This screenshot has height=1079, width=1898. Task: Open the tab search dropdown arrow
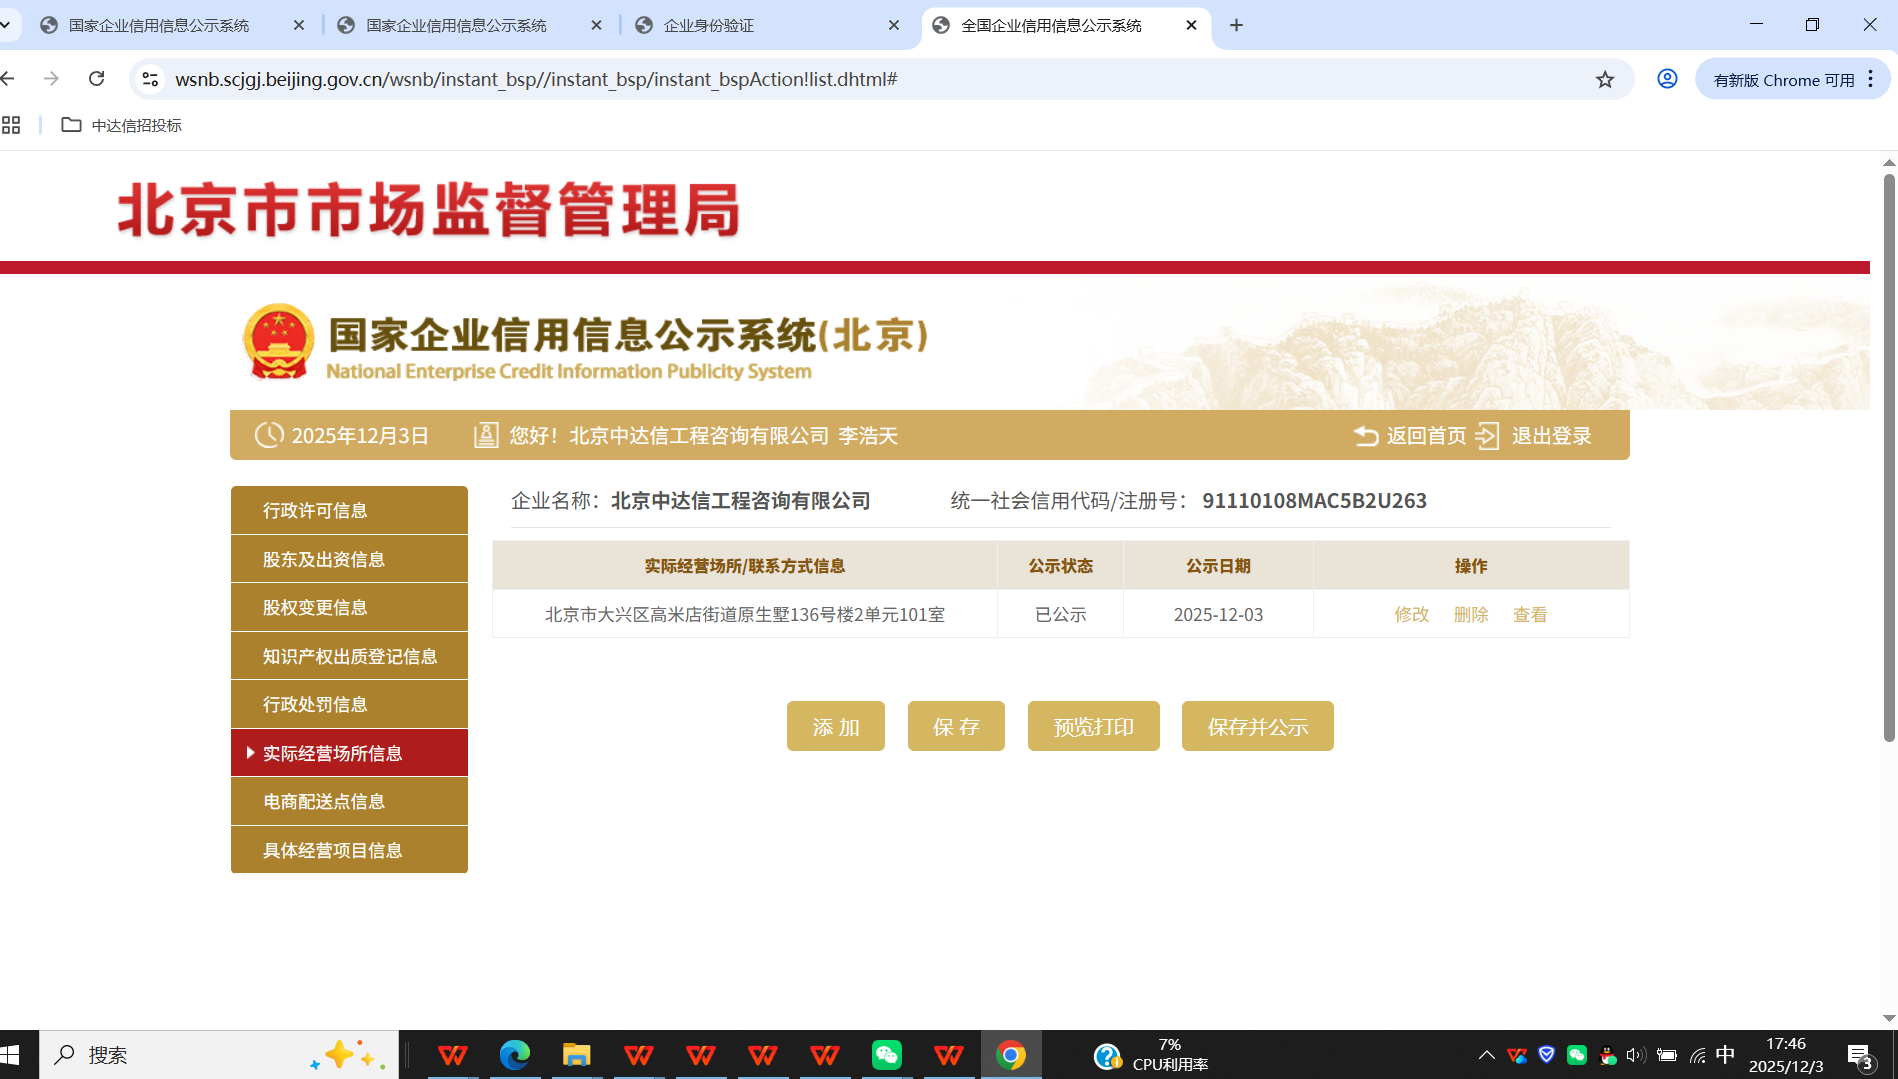coord(6,25)
